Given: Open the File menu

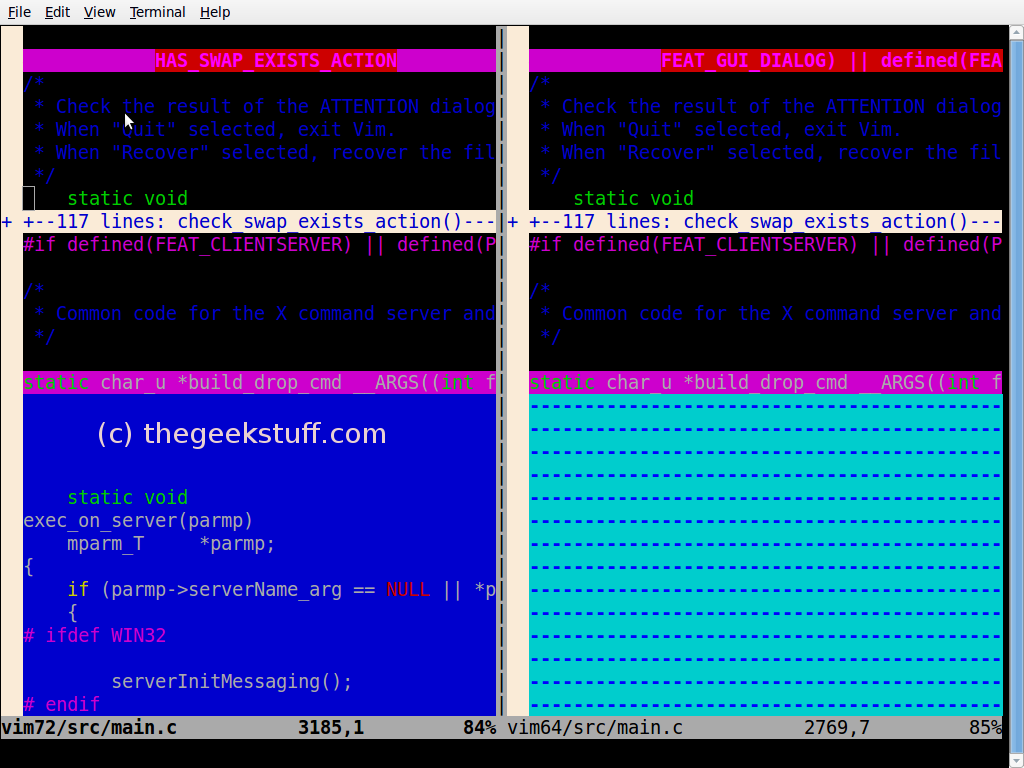Looking at the screenshot, I should pos(19,12).
